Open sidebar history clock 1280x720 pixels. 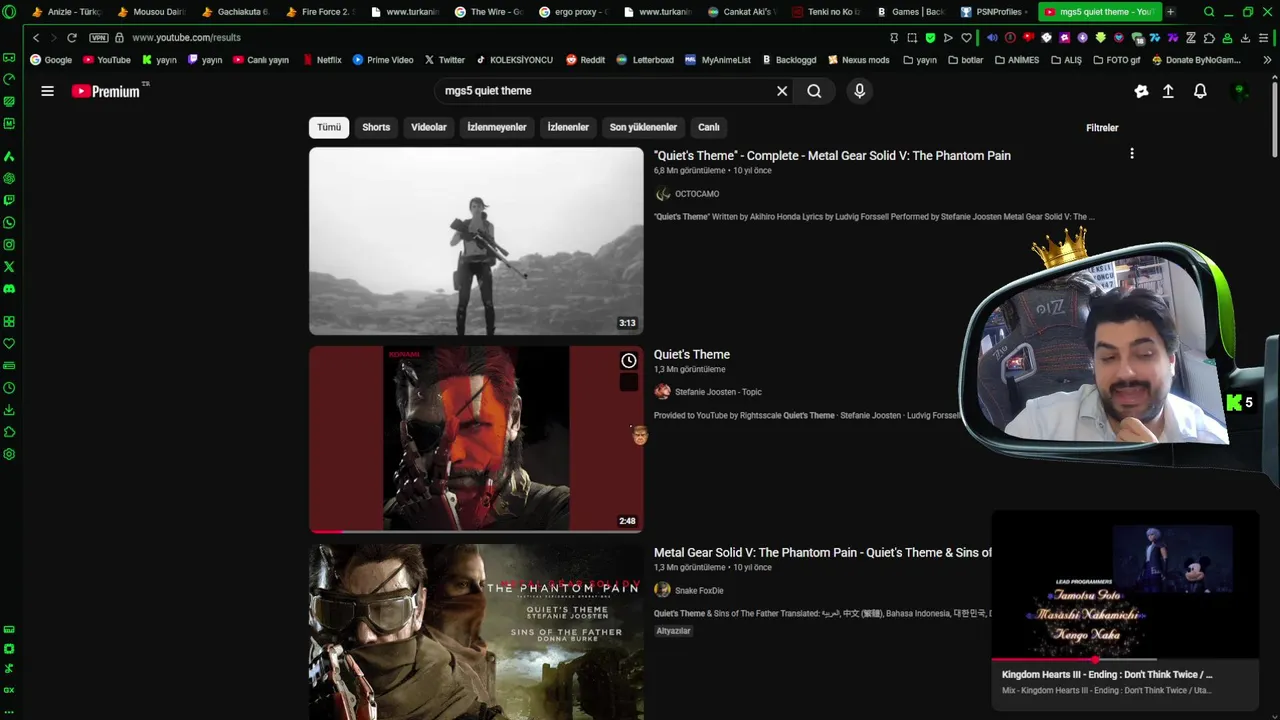click(x=9, y=388)
